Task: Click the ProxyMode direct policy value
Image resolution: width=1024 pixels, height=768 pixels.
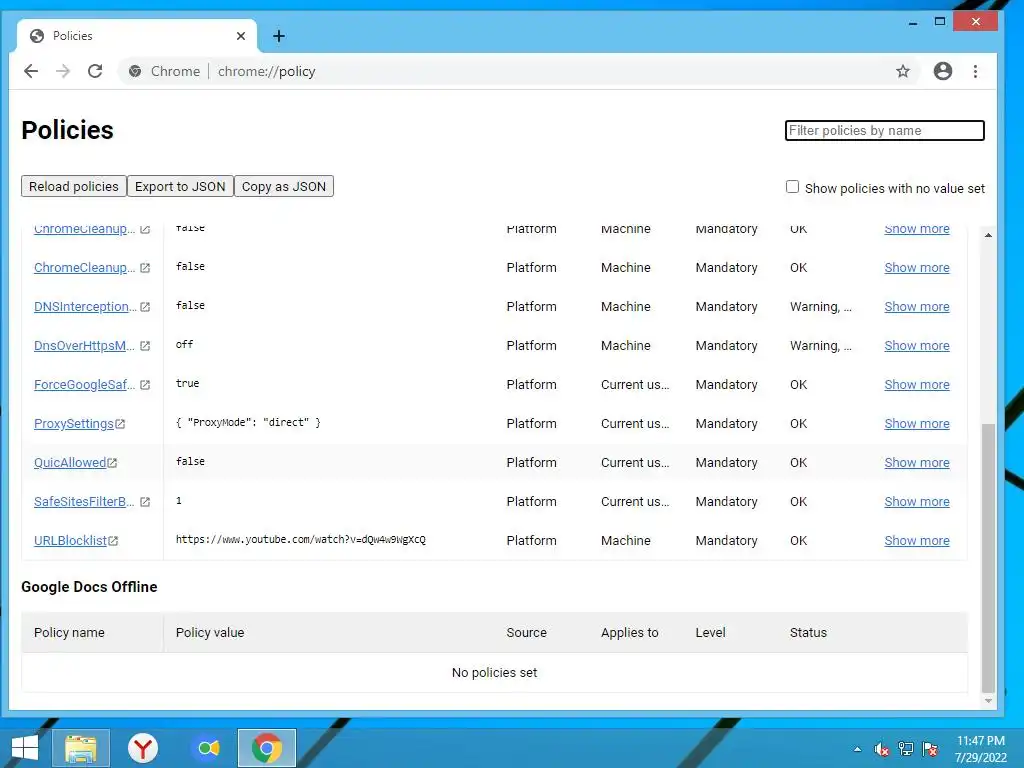Action: [x=248, y=423]
